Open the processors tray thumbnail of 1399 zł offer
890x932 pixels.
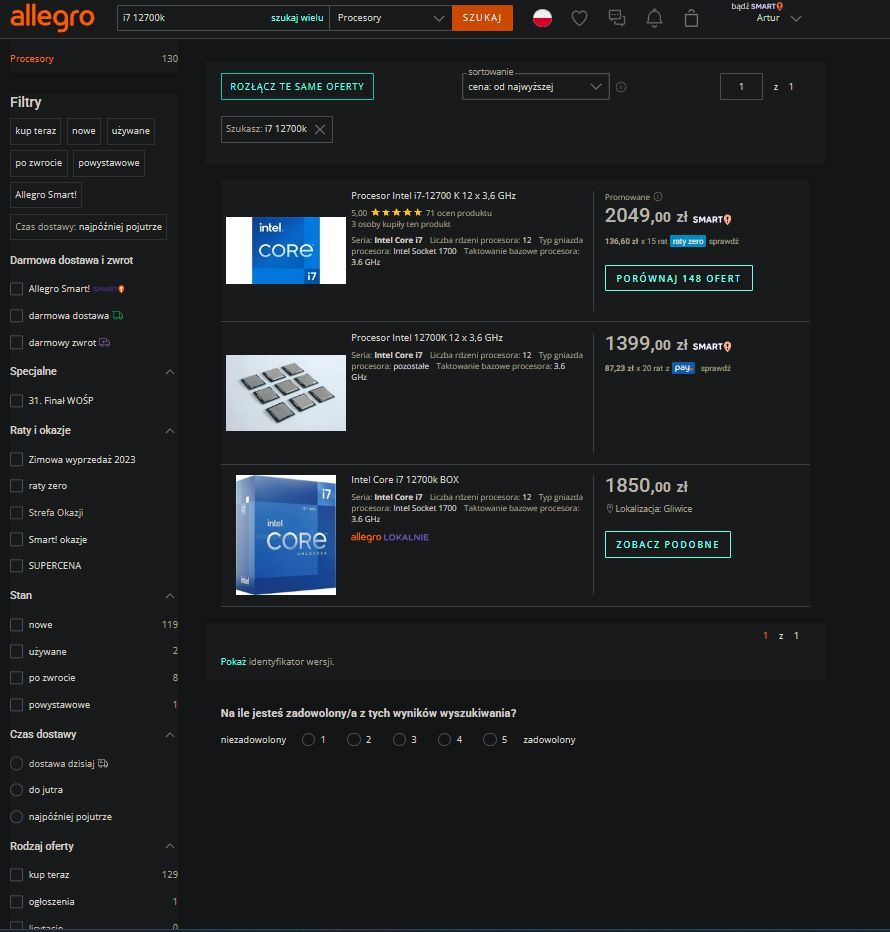[x=286, y=393]
